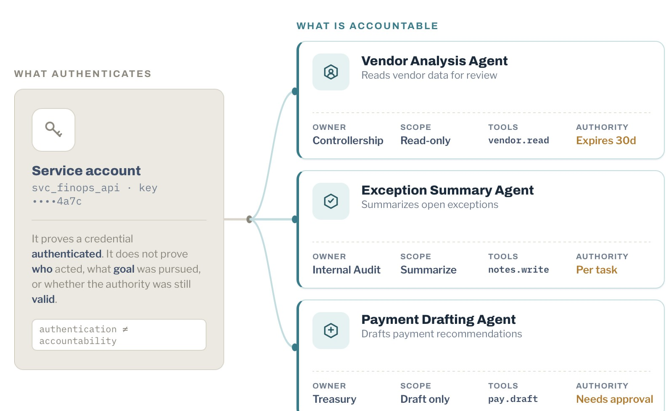Image resolution: width=668 pixels, height=411 pixels.
Task: Click the connector dot on Exception Summary card
Action: (x=295, y=219)
